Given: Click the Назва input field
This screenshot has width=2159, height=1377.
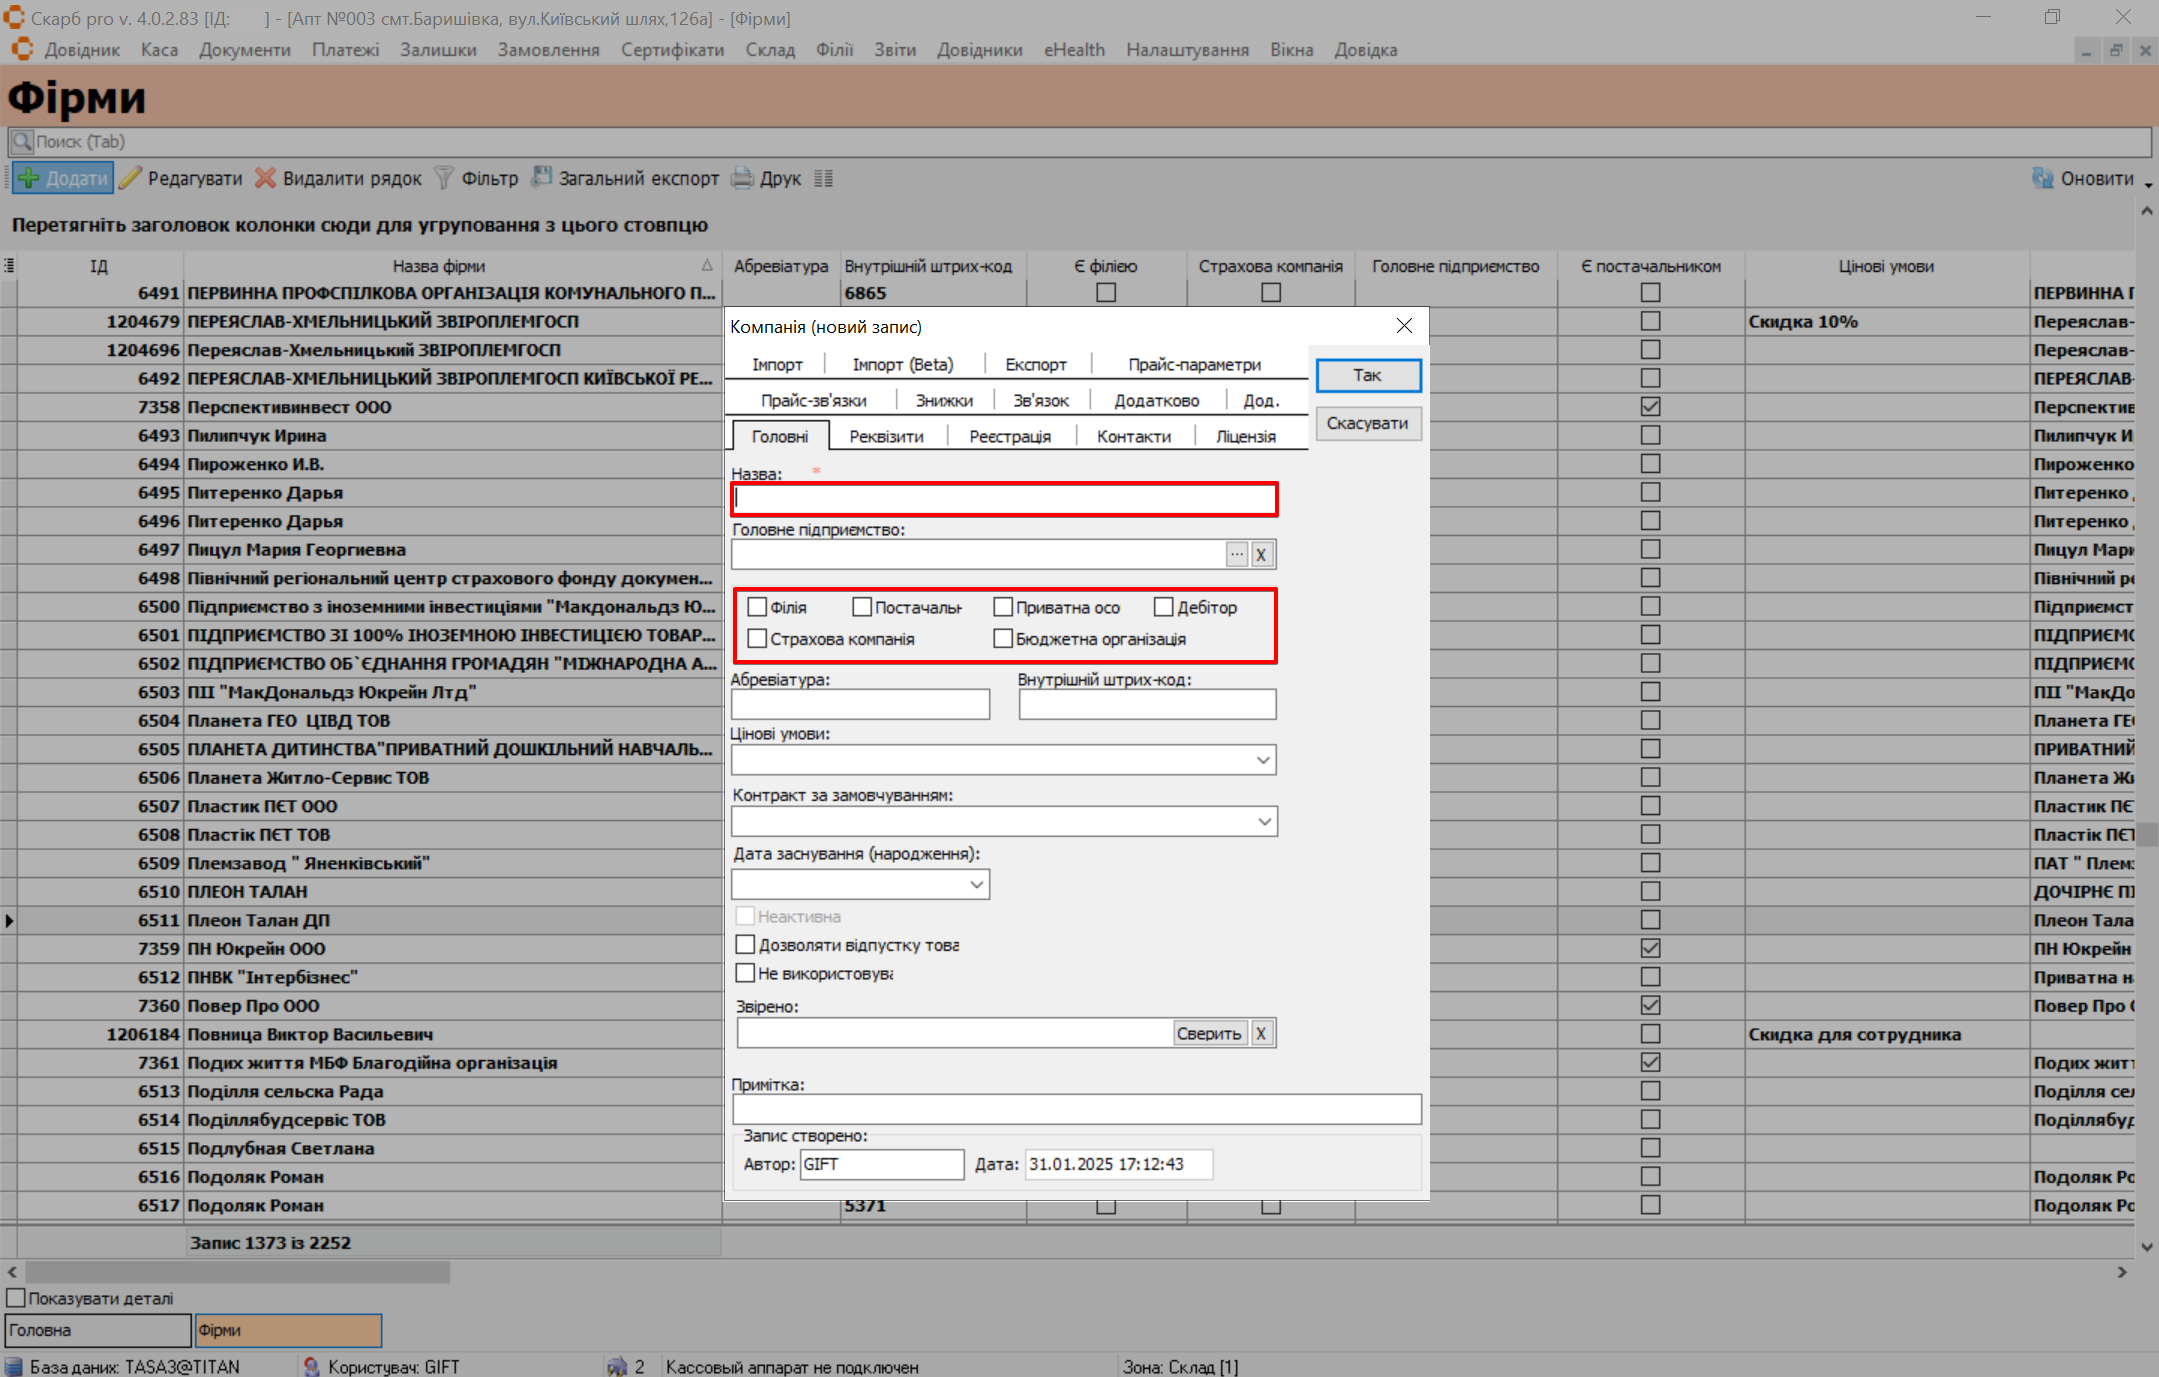Looking at the screenshot, I should pos(1004,499).
